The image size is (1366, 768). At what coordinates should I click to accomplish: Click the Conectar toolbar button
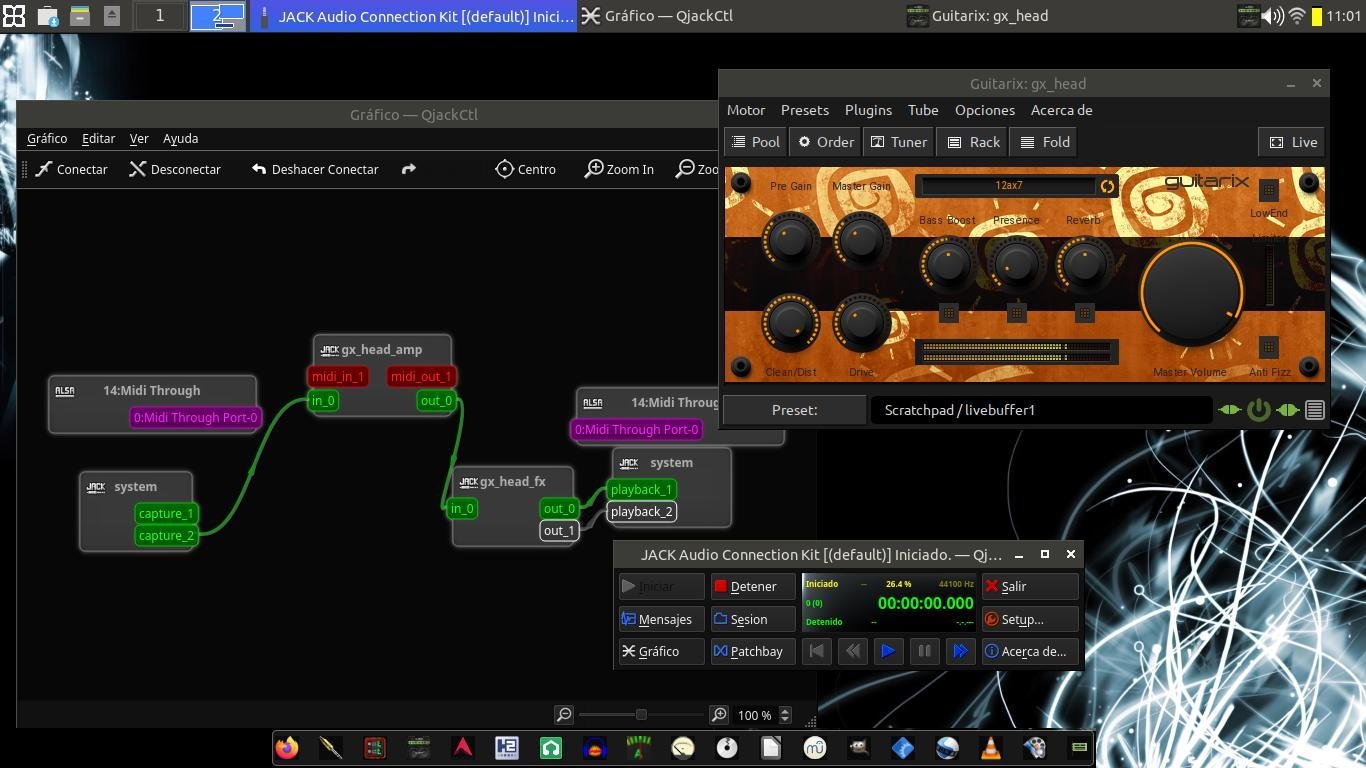pos(72,169)
